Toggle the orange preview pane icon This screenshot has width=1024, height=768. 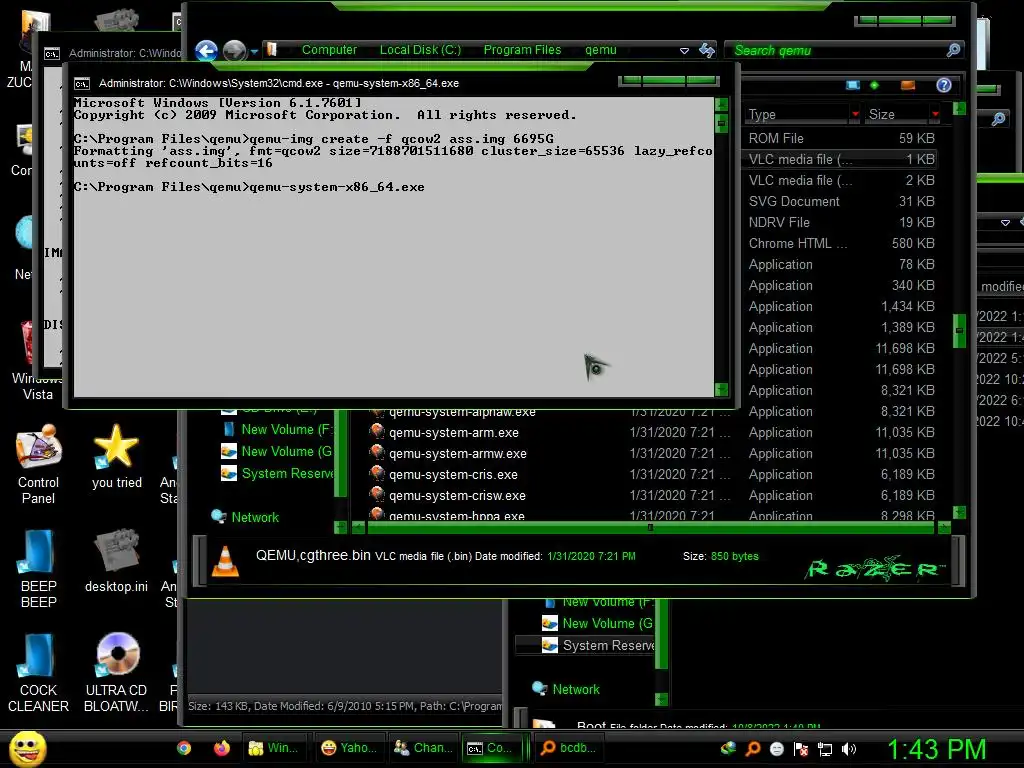[907, 85]
